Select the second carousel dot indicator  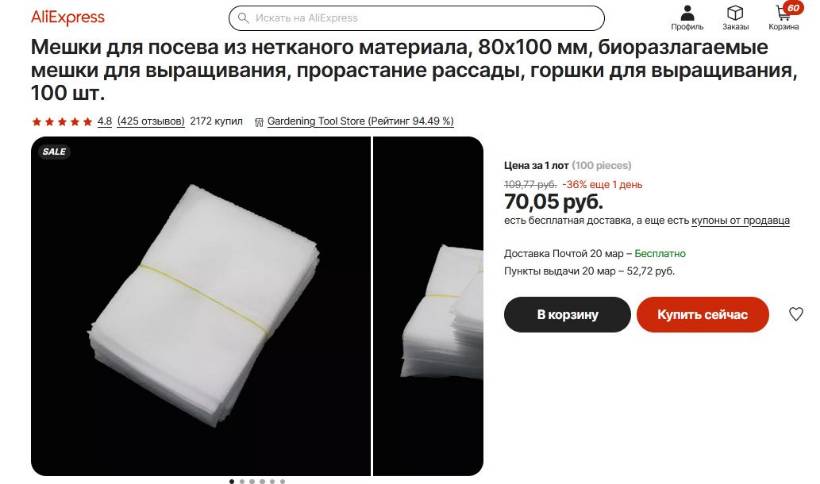point(242,481)
